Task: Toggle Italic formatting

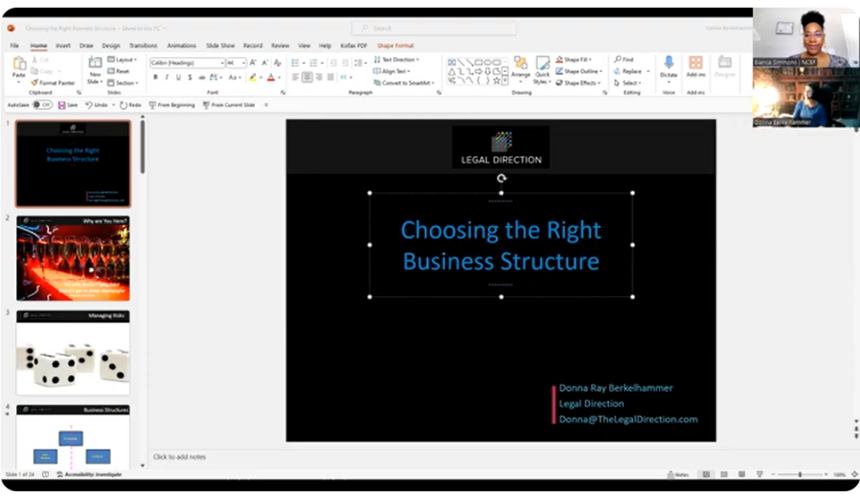Action: point(167,77)
